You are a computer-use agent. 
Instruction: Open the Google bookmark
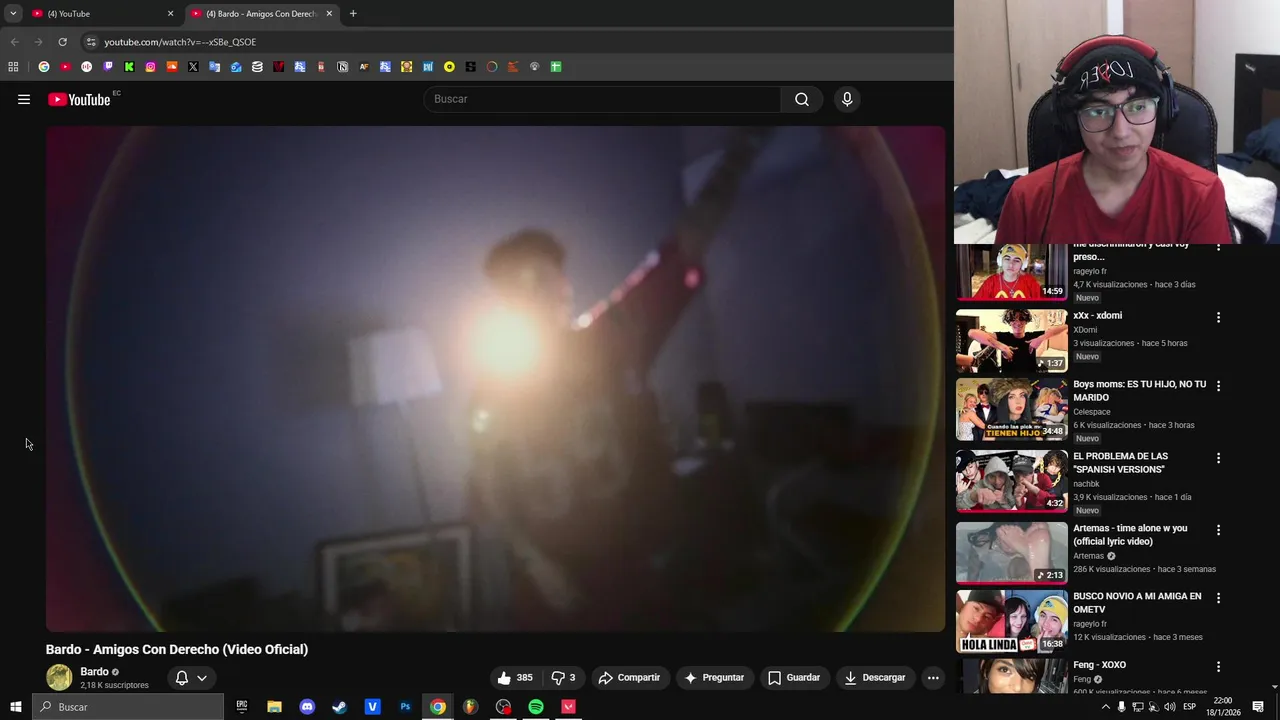point(44,67)
